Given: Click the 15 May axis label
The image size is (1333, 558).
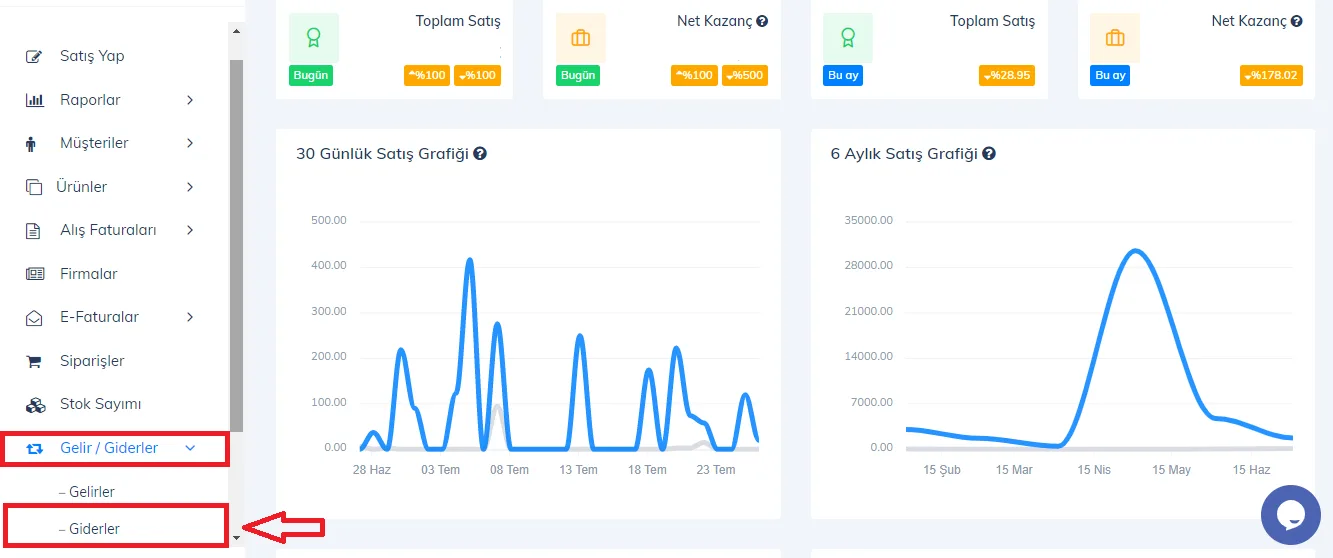Looking at the screenshot, I should pyautogui.click(x=1171, y=470).
